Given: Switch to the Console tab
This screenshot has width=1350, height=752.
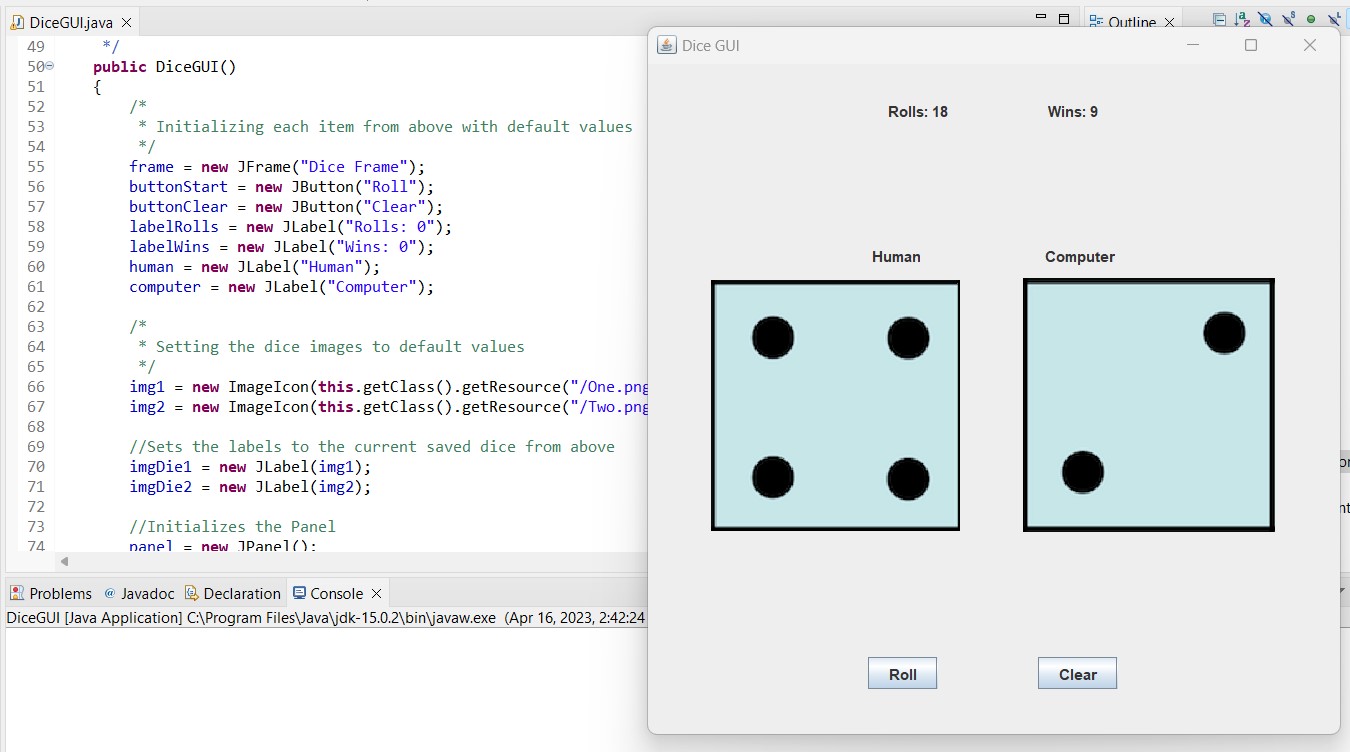Looking at the screenshot, I should 336,593.
